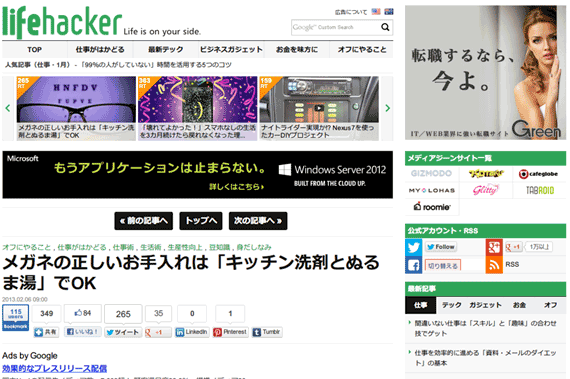Click the orange RSS feed icon
The width and height of the screenshot is (570, 379).
[494, 265]
